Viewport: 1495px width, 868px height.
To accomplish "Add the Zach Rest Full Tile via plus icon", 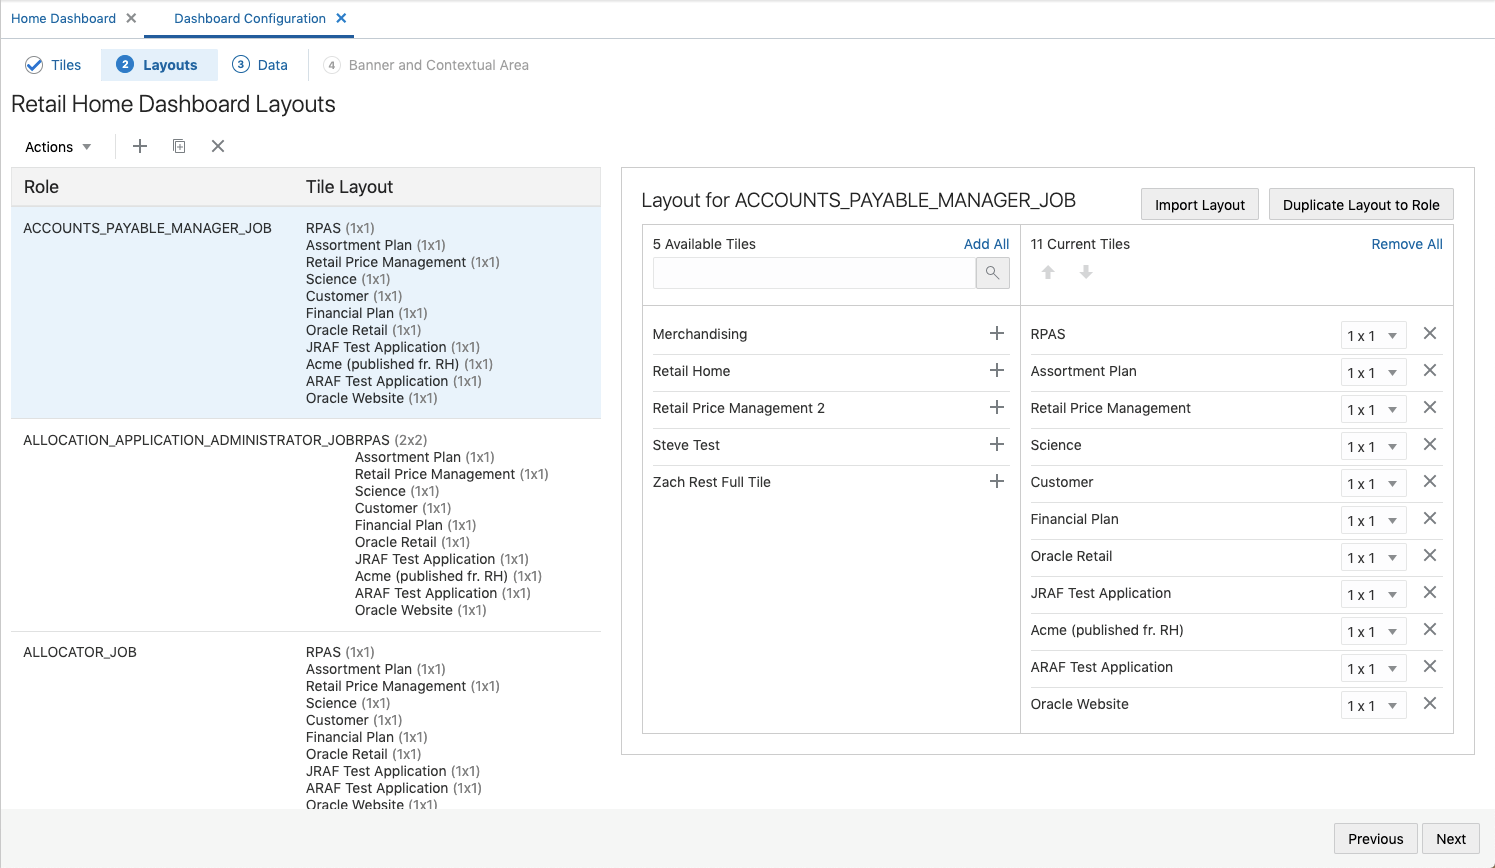I will point(997,481).
